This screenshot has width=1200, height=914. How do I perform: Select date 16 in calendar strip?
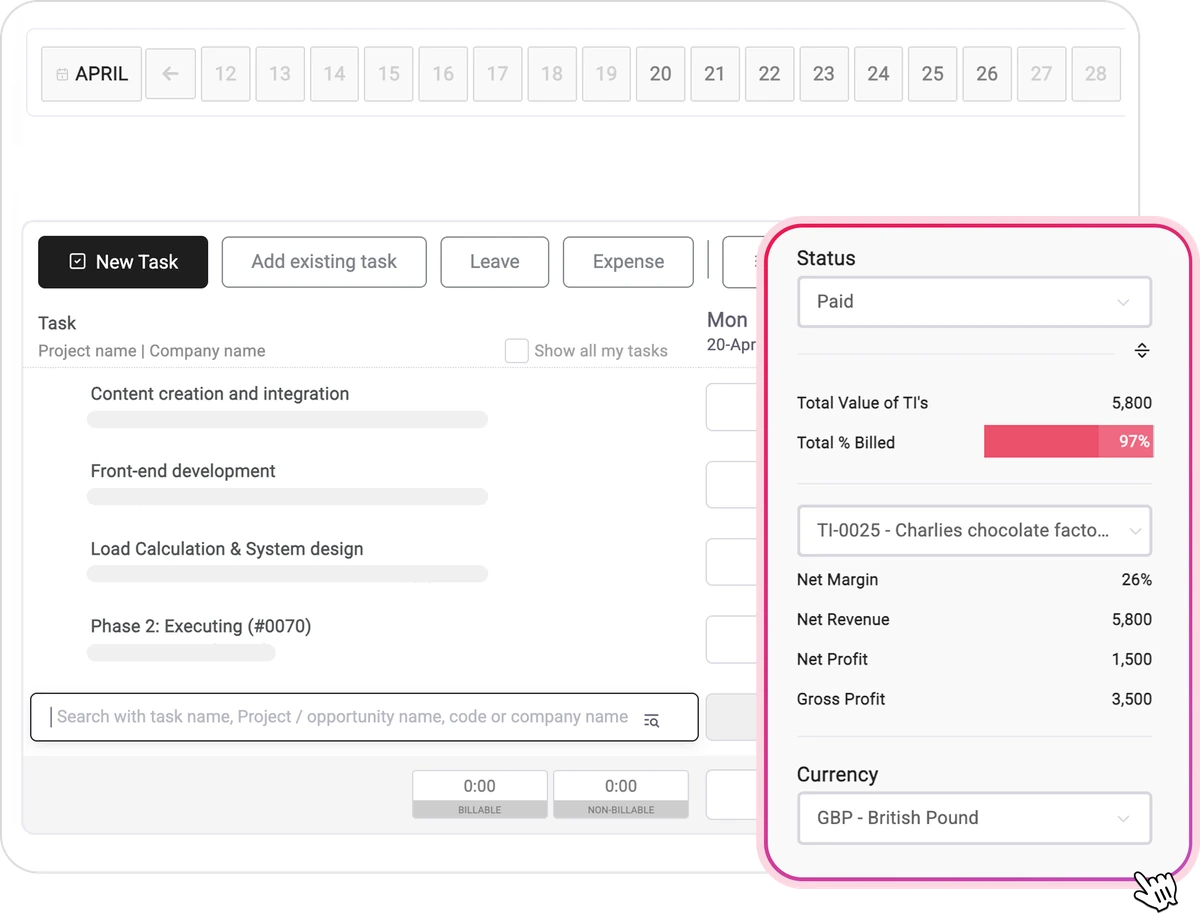pos(443,74)
